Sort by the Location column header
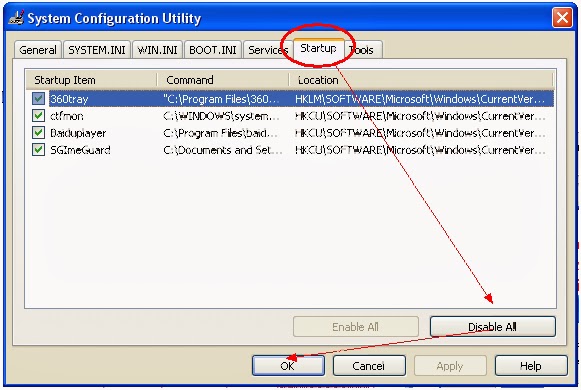This screenshot has width=581, height=390. 421,80
